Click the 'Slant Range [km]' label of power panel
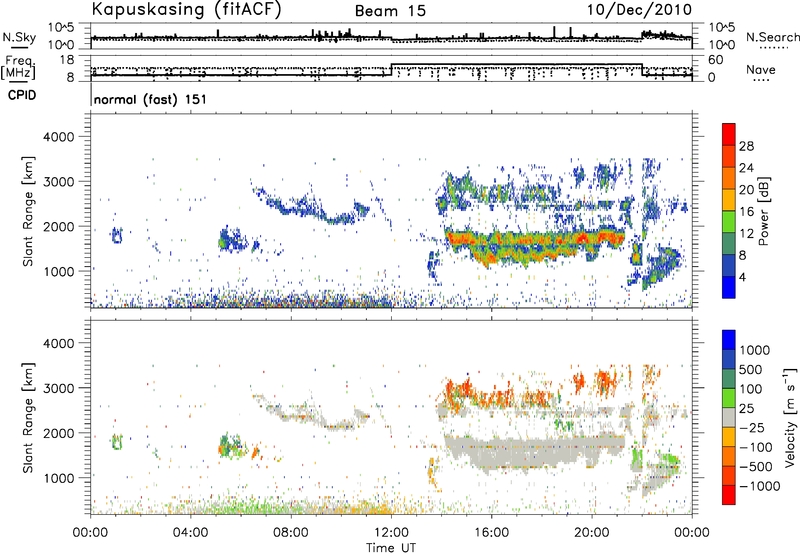Image resolution: width=800 pixels, height=554 pixels. tap(28, 211)
